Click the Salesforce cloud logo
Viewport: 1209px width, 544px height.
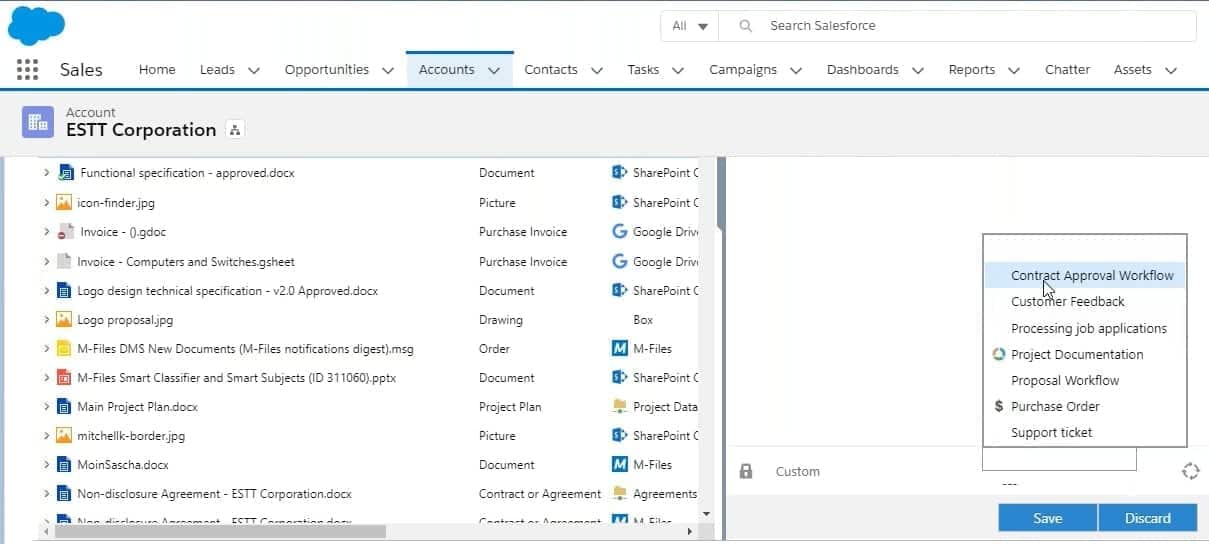pyautogui.click(x=36, y=26)
